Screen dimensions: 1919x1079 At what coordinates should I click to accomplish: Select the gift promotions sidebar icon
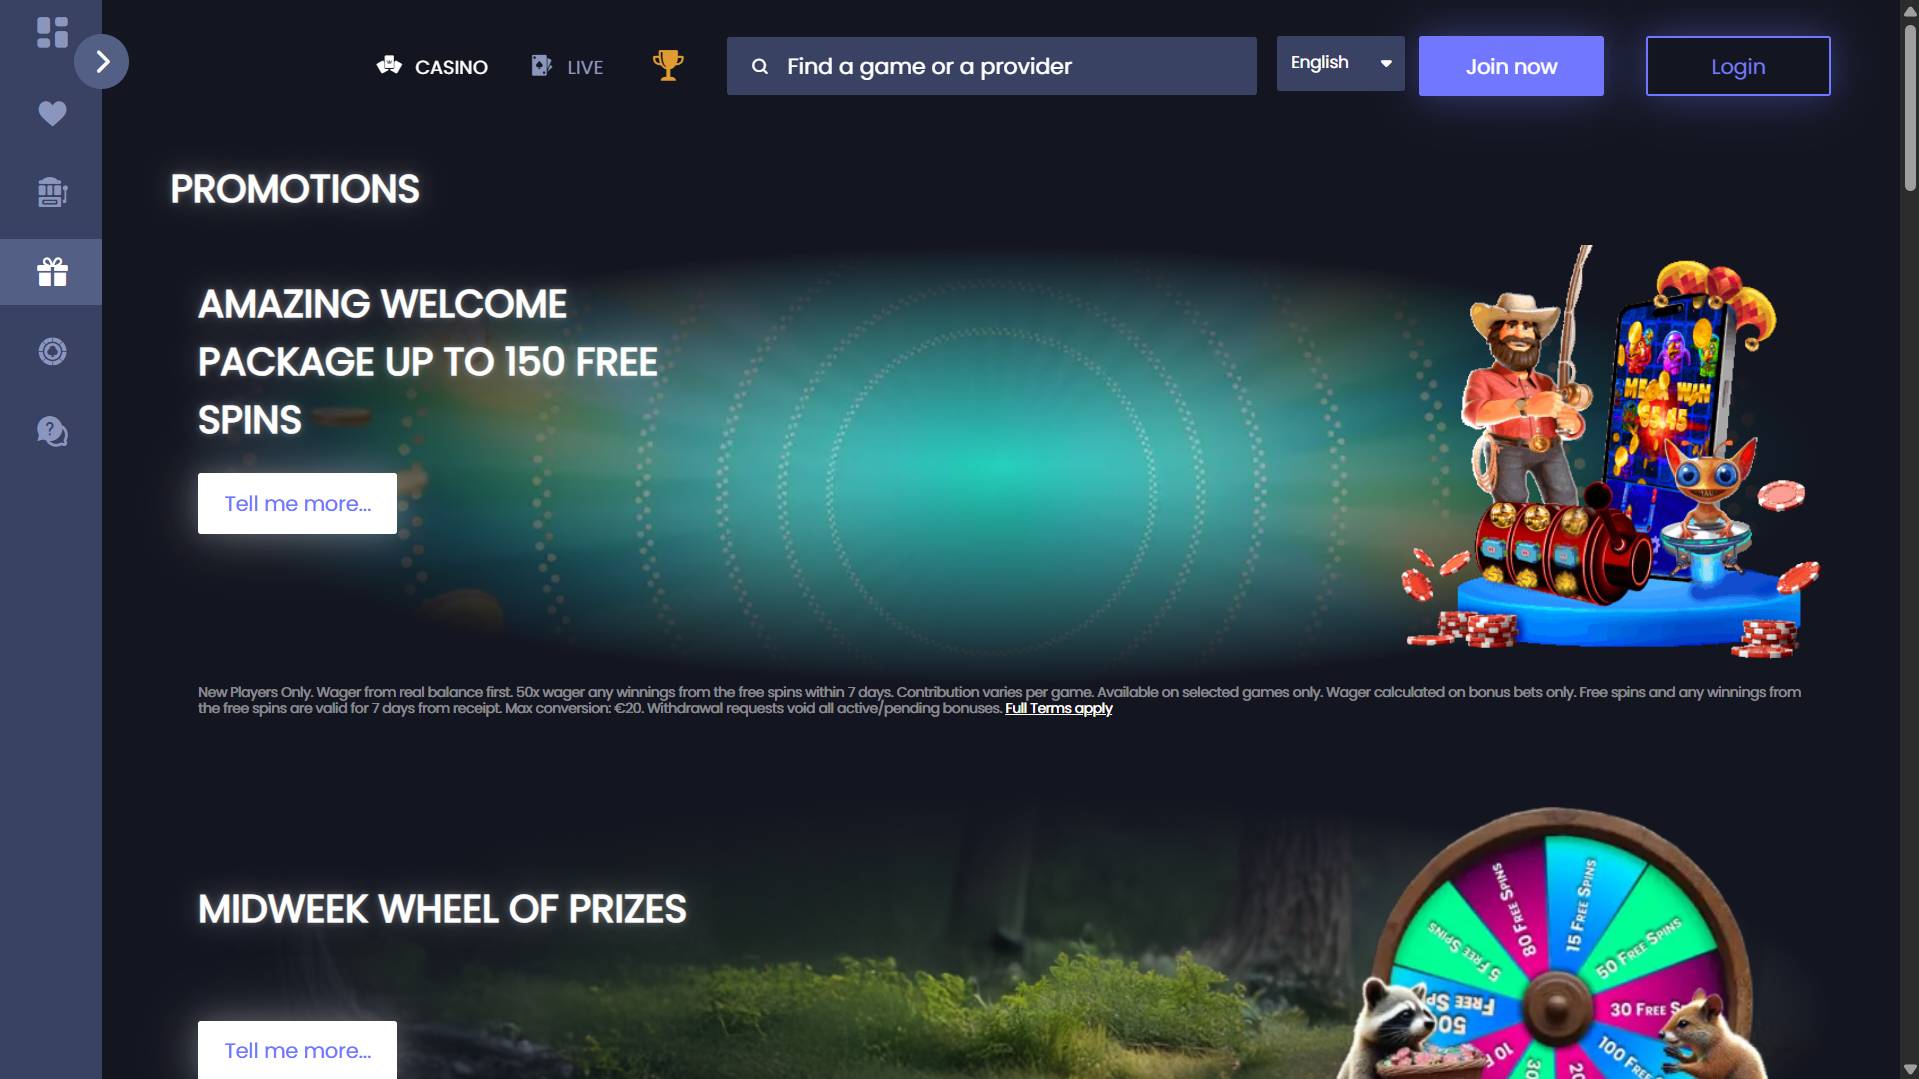coord(52,271)
